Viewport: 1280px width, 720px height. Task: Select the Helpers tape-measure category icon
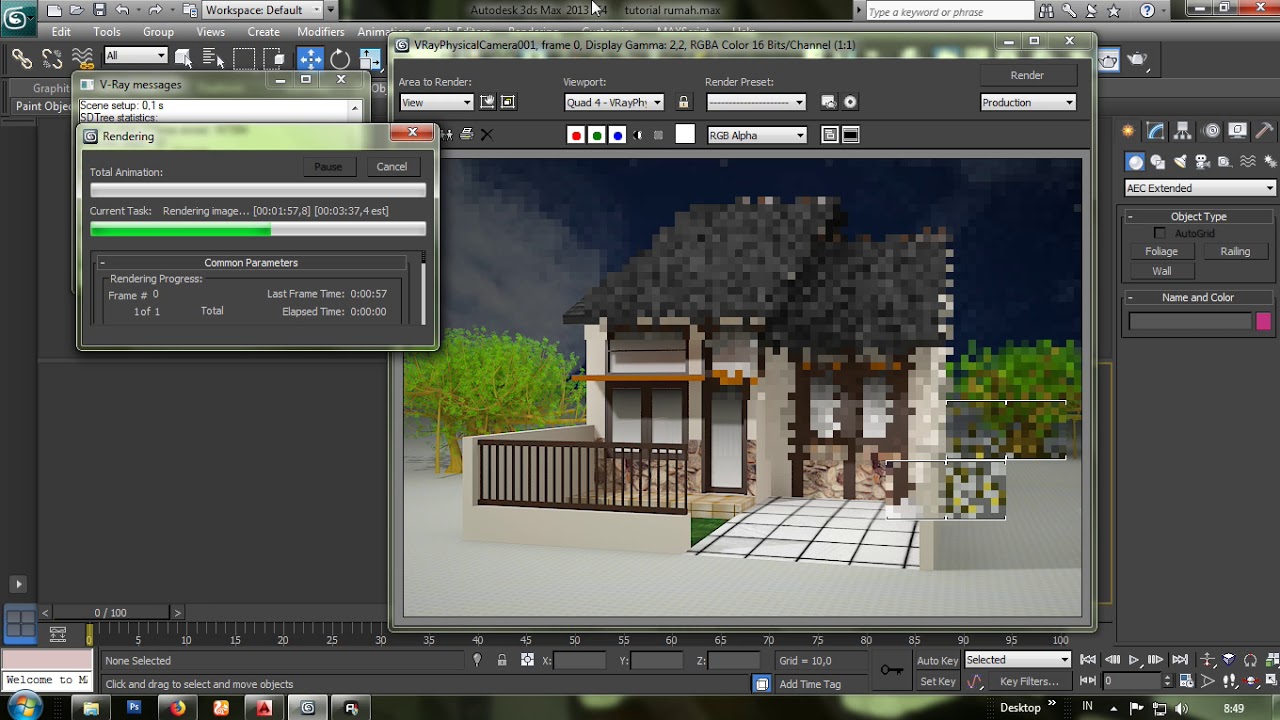[1225, 162]
